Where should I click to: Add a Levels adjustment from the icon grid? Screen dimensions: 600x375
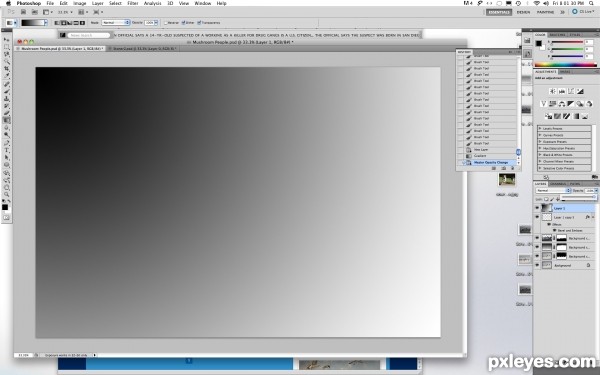pyautogui.click(x=562, y=91)
